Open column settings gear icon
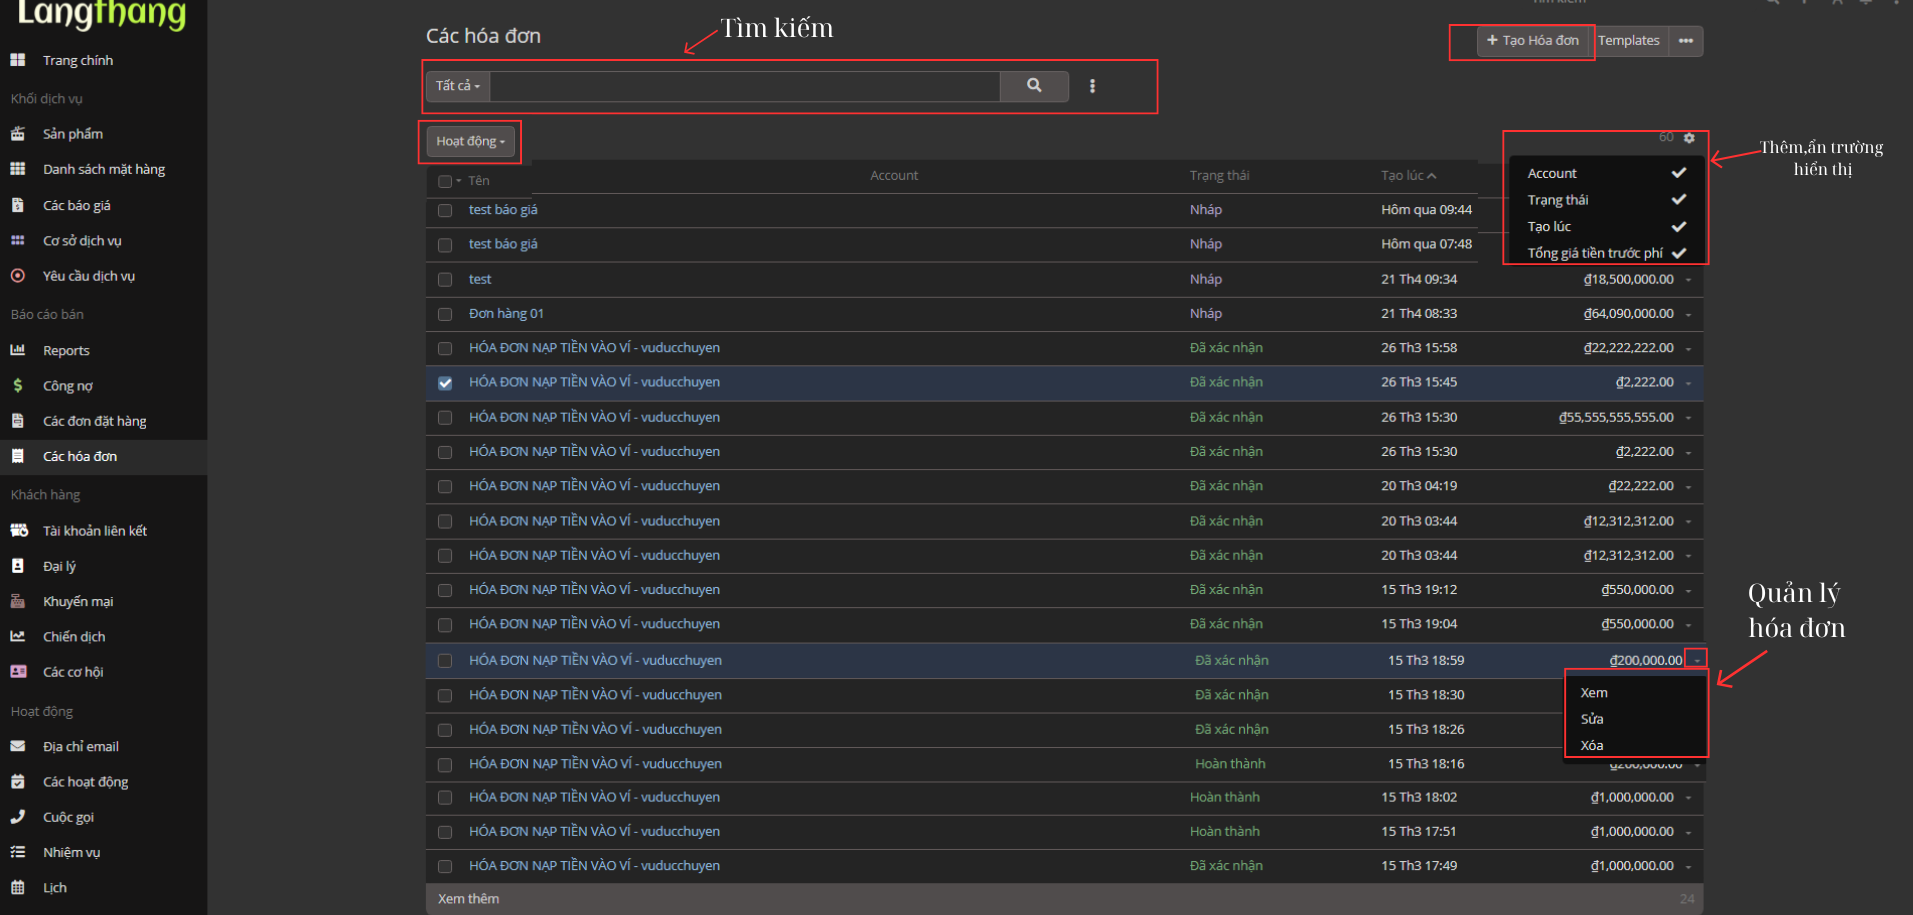1913x915 pixels. pos(1689,138)
